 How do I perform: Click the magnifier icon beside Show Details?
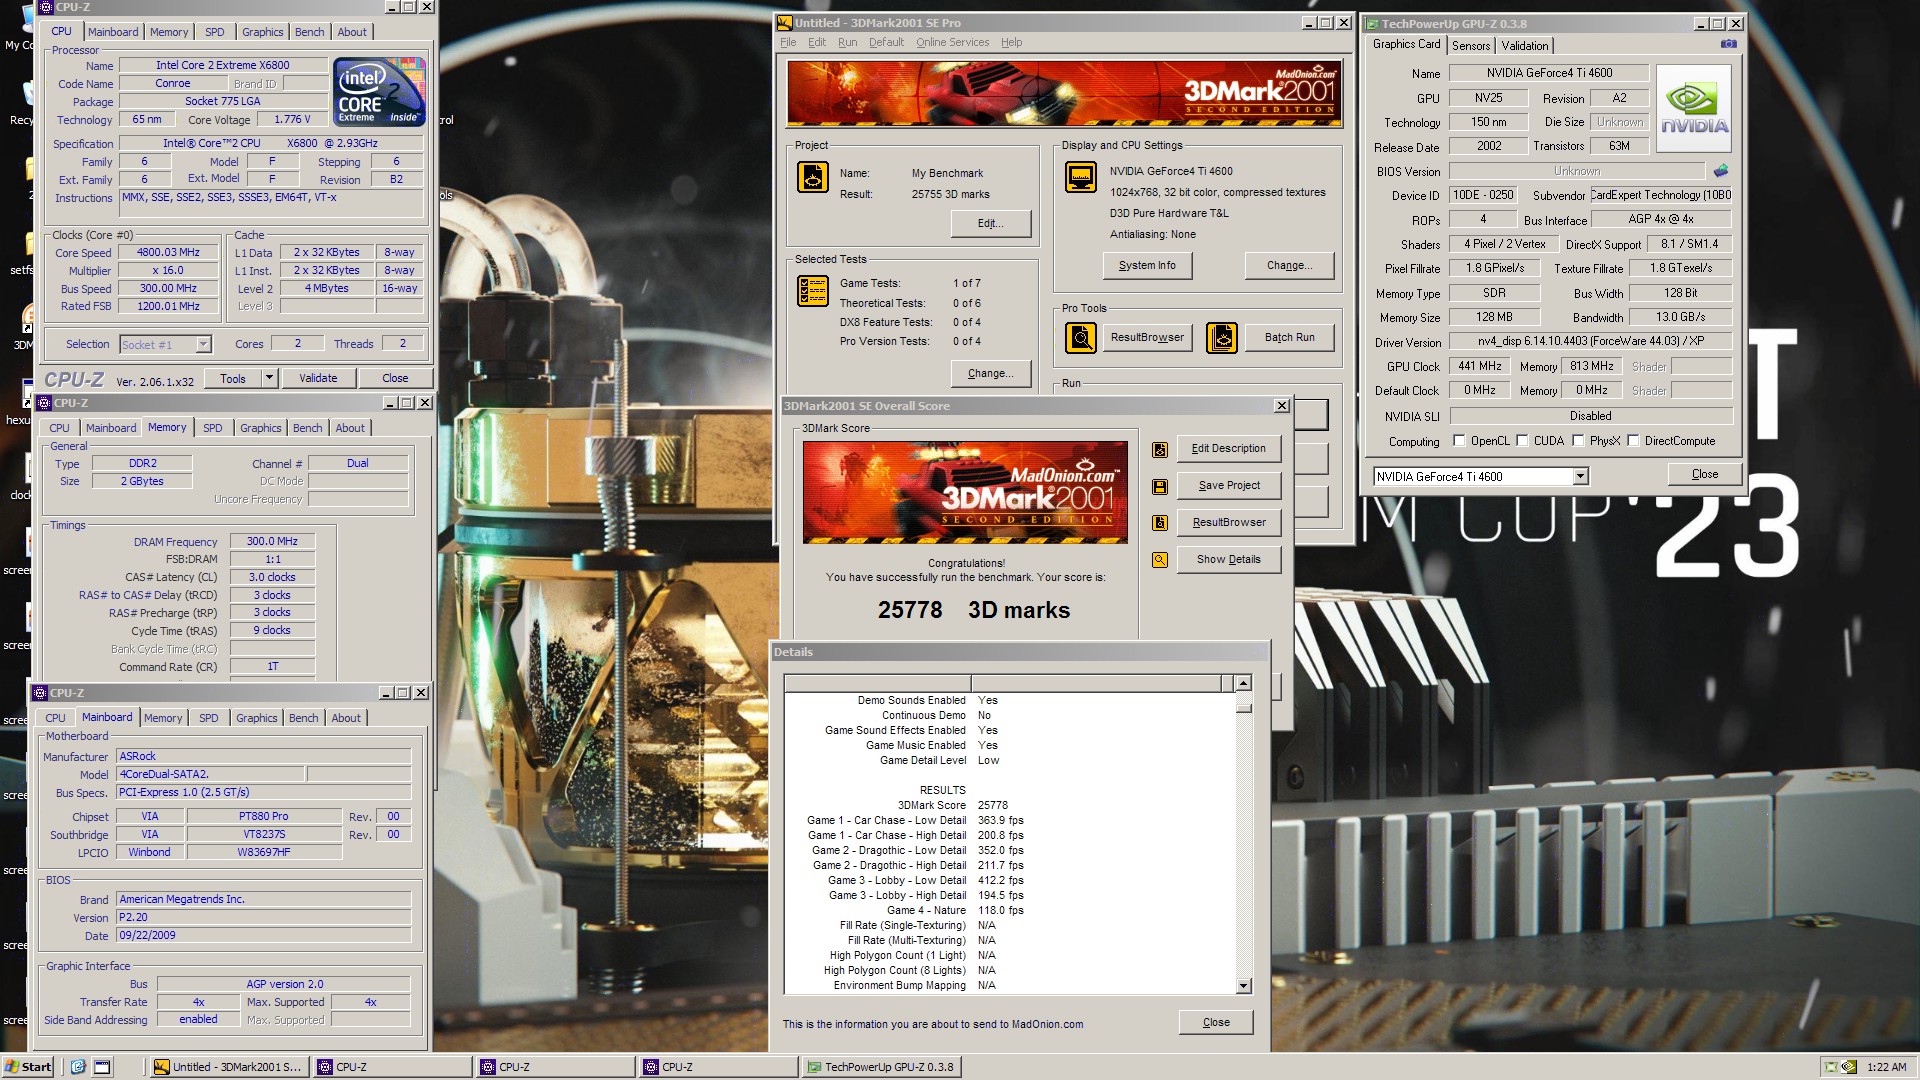1160,560
